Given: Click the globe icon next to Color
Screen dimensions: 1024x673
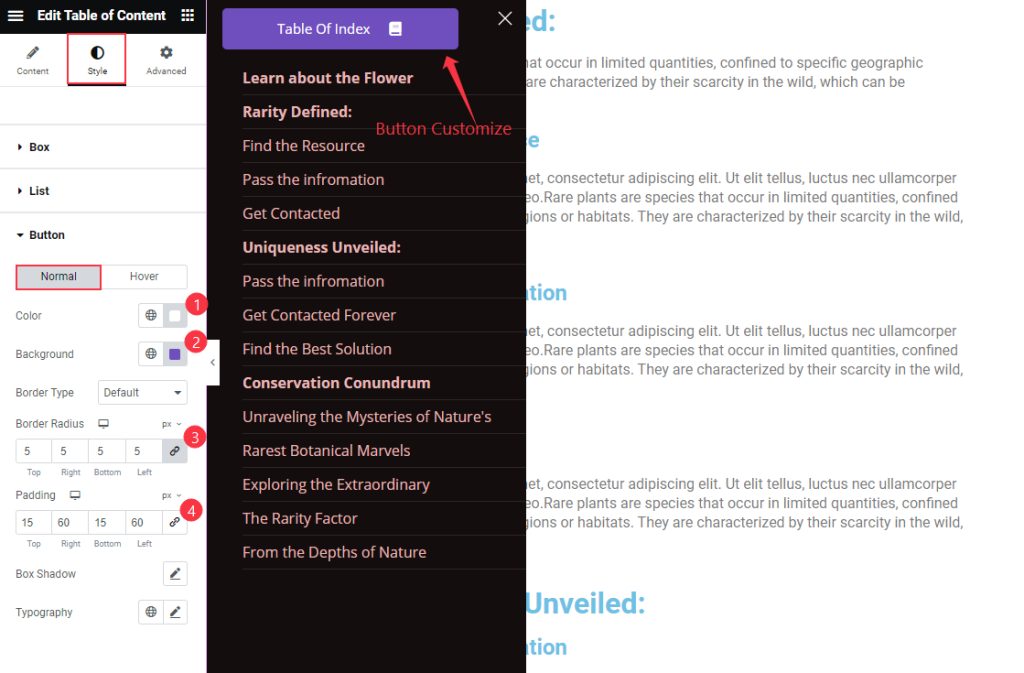Looking at the screenshot, I should tap(151, 315).
